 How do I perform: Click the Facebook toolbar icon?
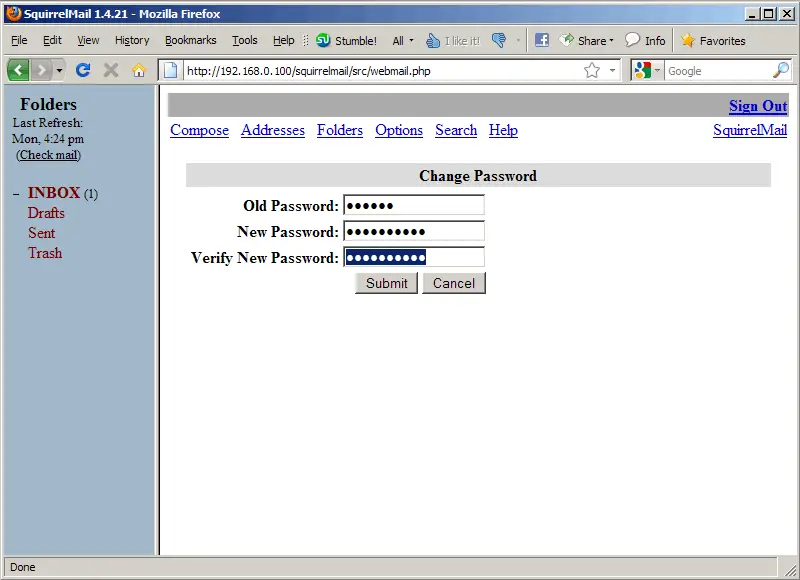coord(542,40)
